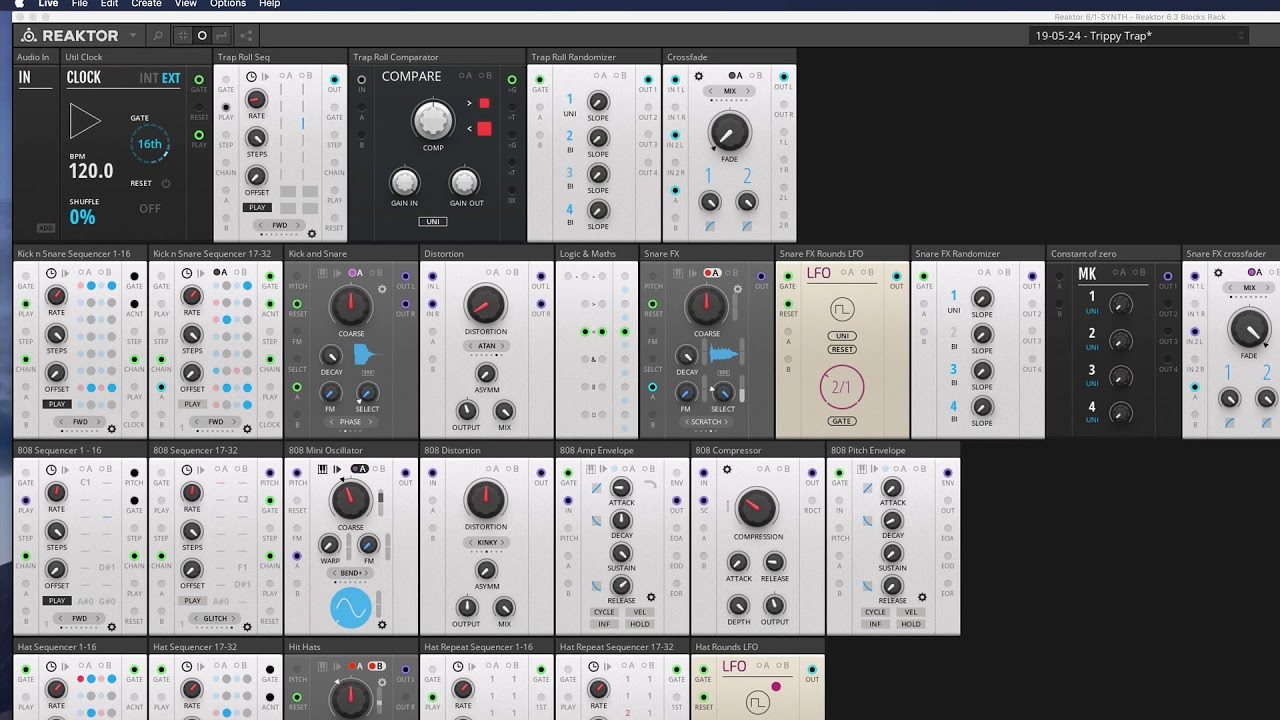Click the COMP knob in Trap Roll Comparator
Image resolution: width=1280 pixels, height=720 pixels.
pyautogui.click(x=433, y=121)
